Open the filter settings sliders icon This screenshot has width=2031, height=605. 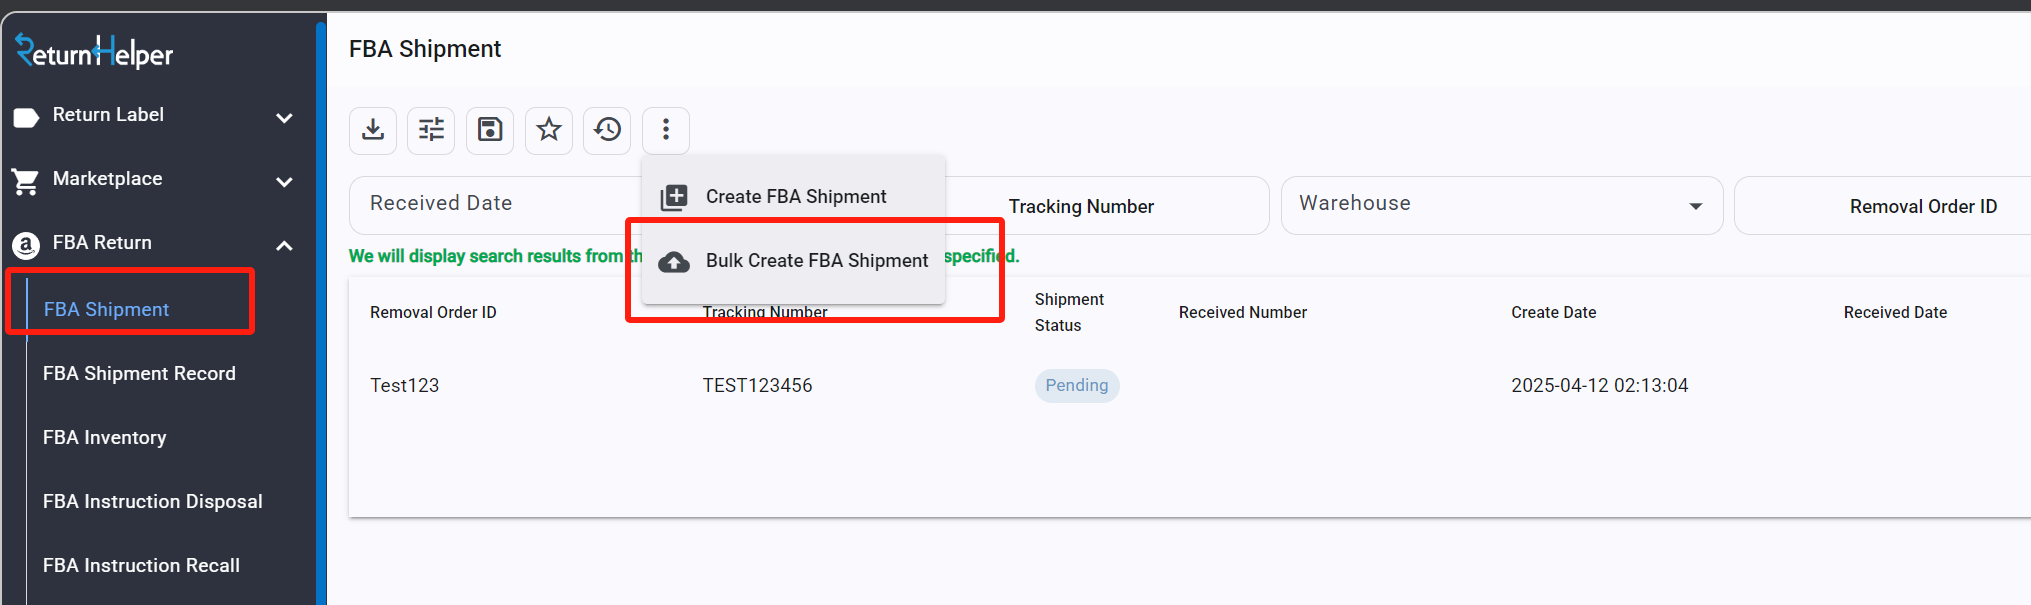[x=431, y=130]
